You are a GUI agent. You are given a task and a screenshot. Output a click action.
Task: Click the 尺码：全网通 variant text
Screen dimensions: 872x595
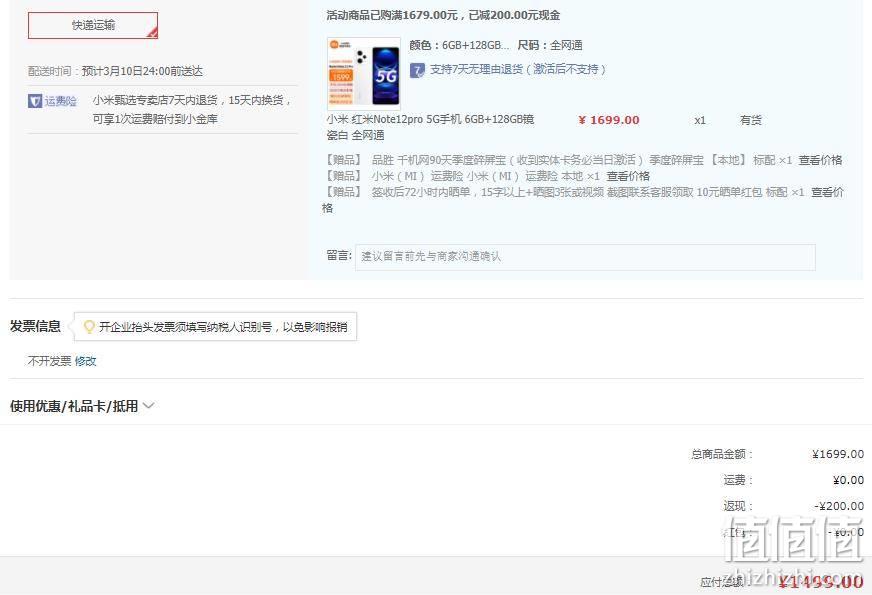pos(549,45)
